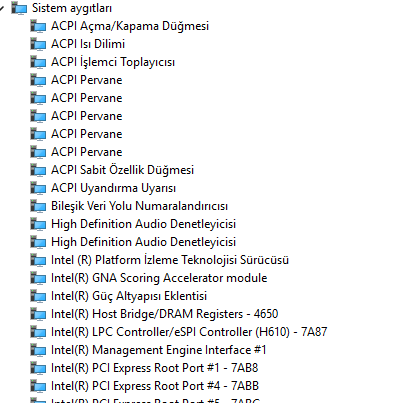Click the Bileşik Veri Yolu Numaralandırıcısı icon
The width and height of the screenshot is (404, 403).
38,206
